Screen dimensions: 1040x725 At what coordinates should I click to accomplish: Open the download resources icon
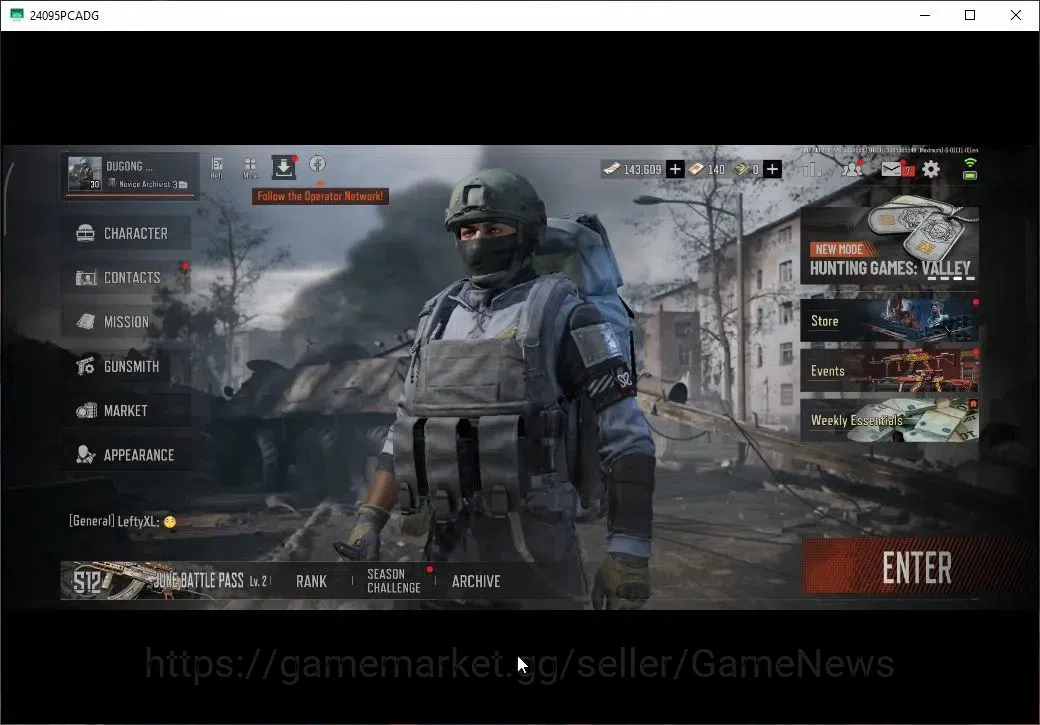(x=284, y=168)
